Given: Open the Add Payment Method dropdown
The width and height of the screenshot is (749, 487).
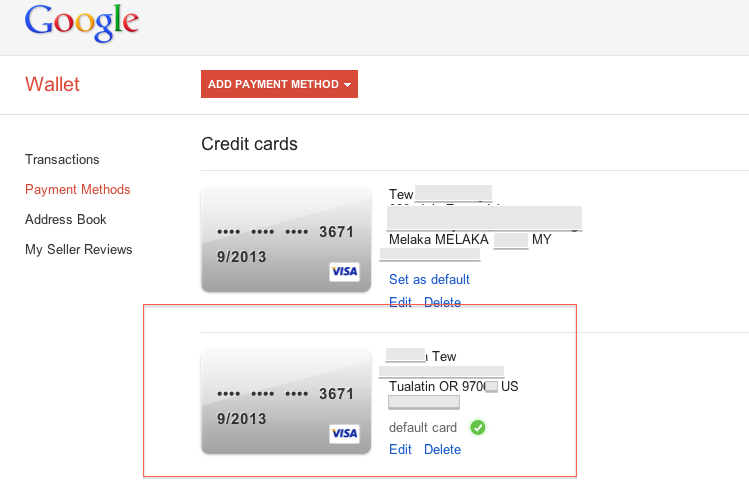Looking at the screenshot, I should (279, 84).
